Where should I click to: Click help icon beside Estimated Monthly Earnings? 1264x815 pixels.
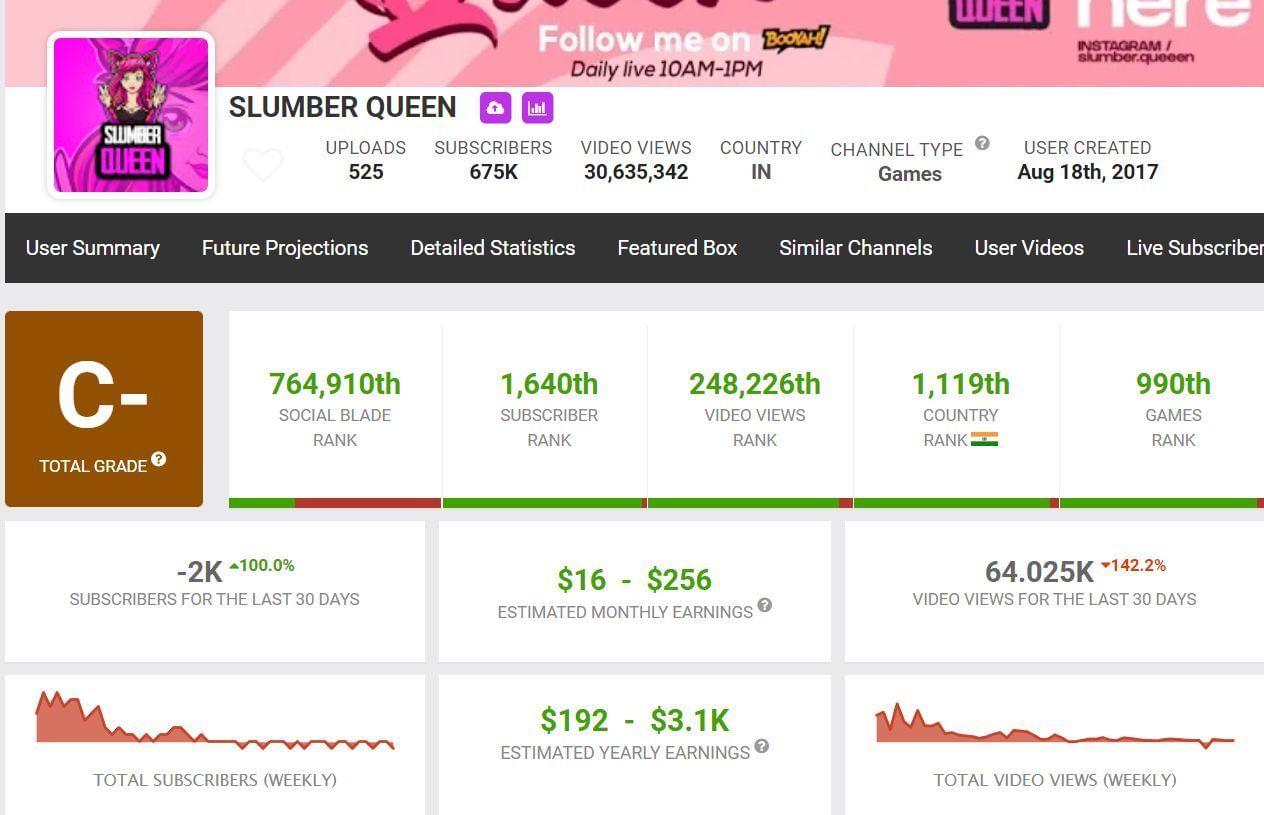[764, 605]
